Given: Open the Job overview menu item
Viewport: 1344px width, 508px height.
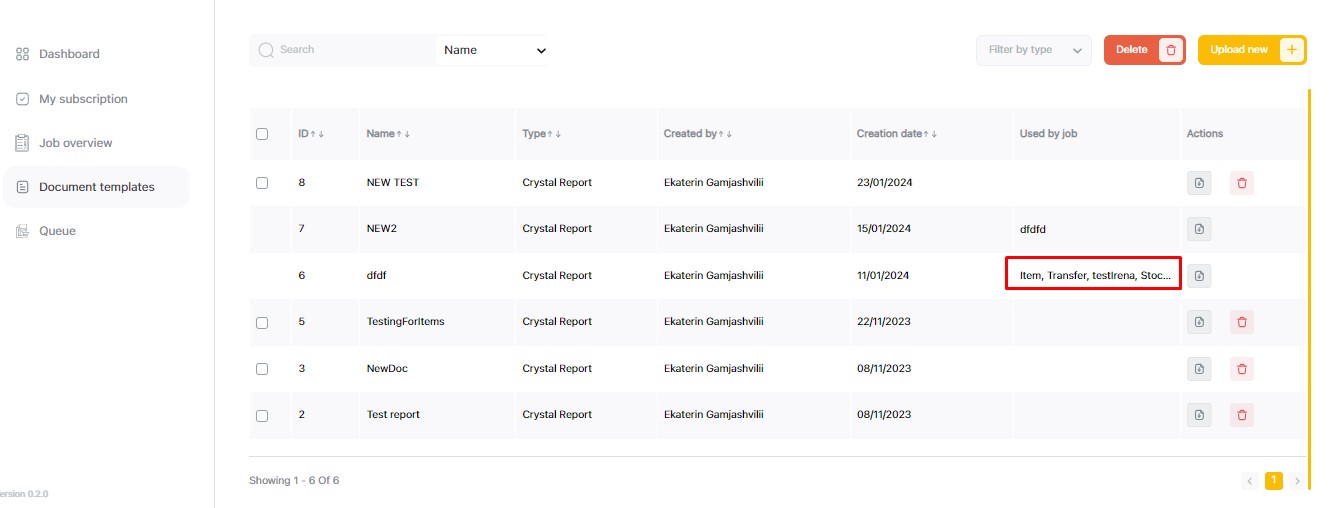Looking at the screenshot, I should [75, 143].
